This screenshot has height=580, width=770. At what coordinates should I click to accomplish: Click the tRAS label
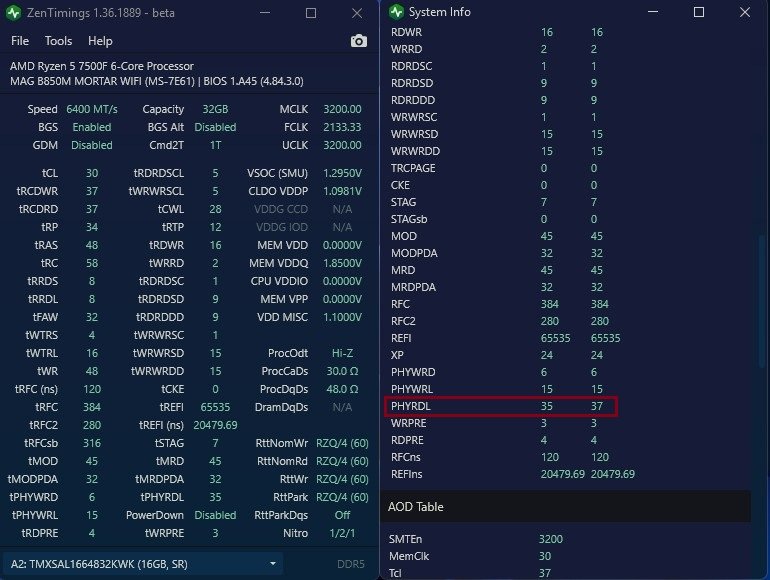[46, 245]
